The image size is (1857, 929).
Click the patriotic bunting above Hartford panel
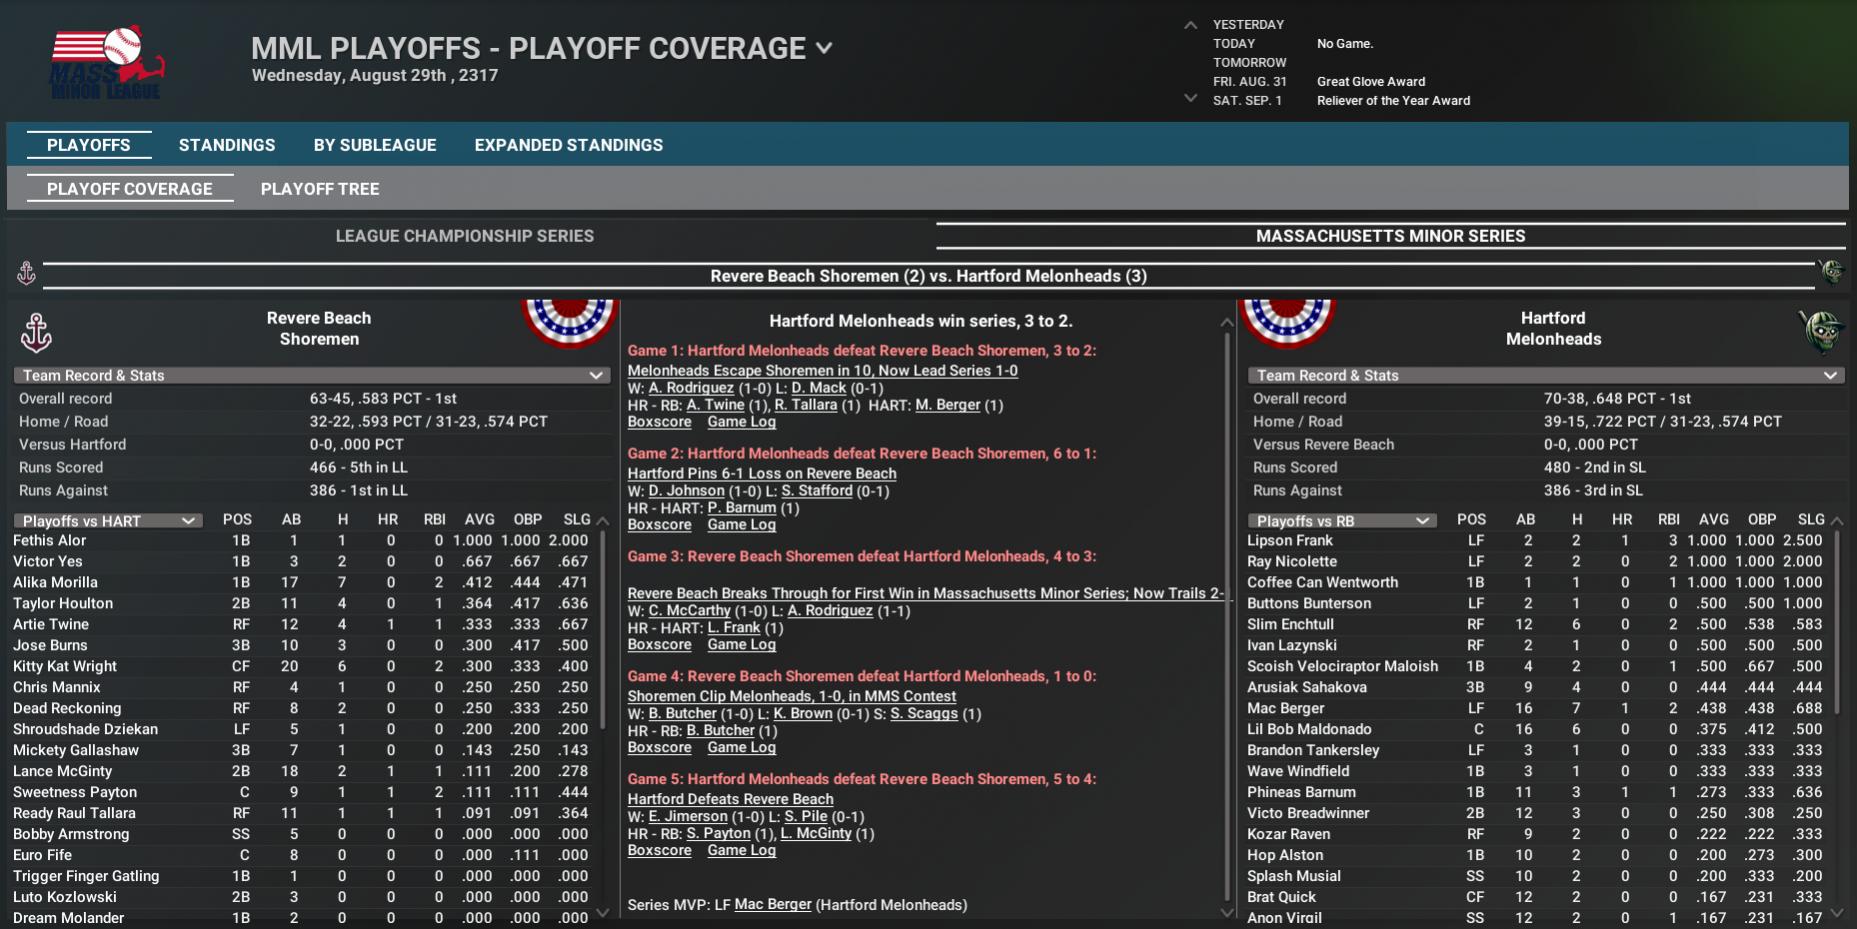pos(1287,320)
